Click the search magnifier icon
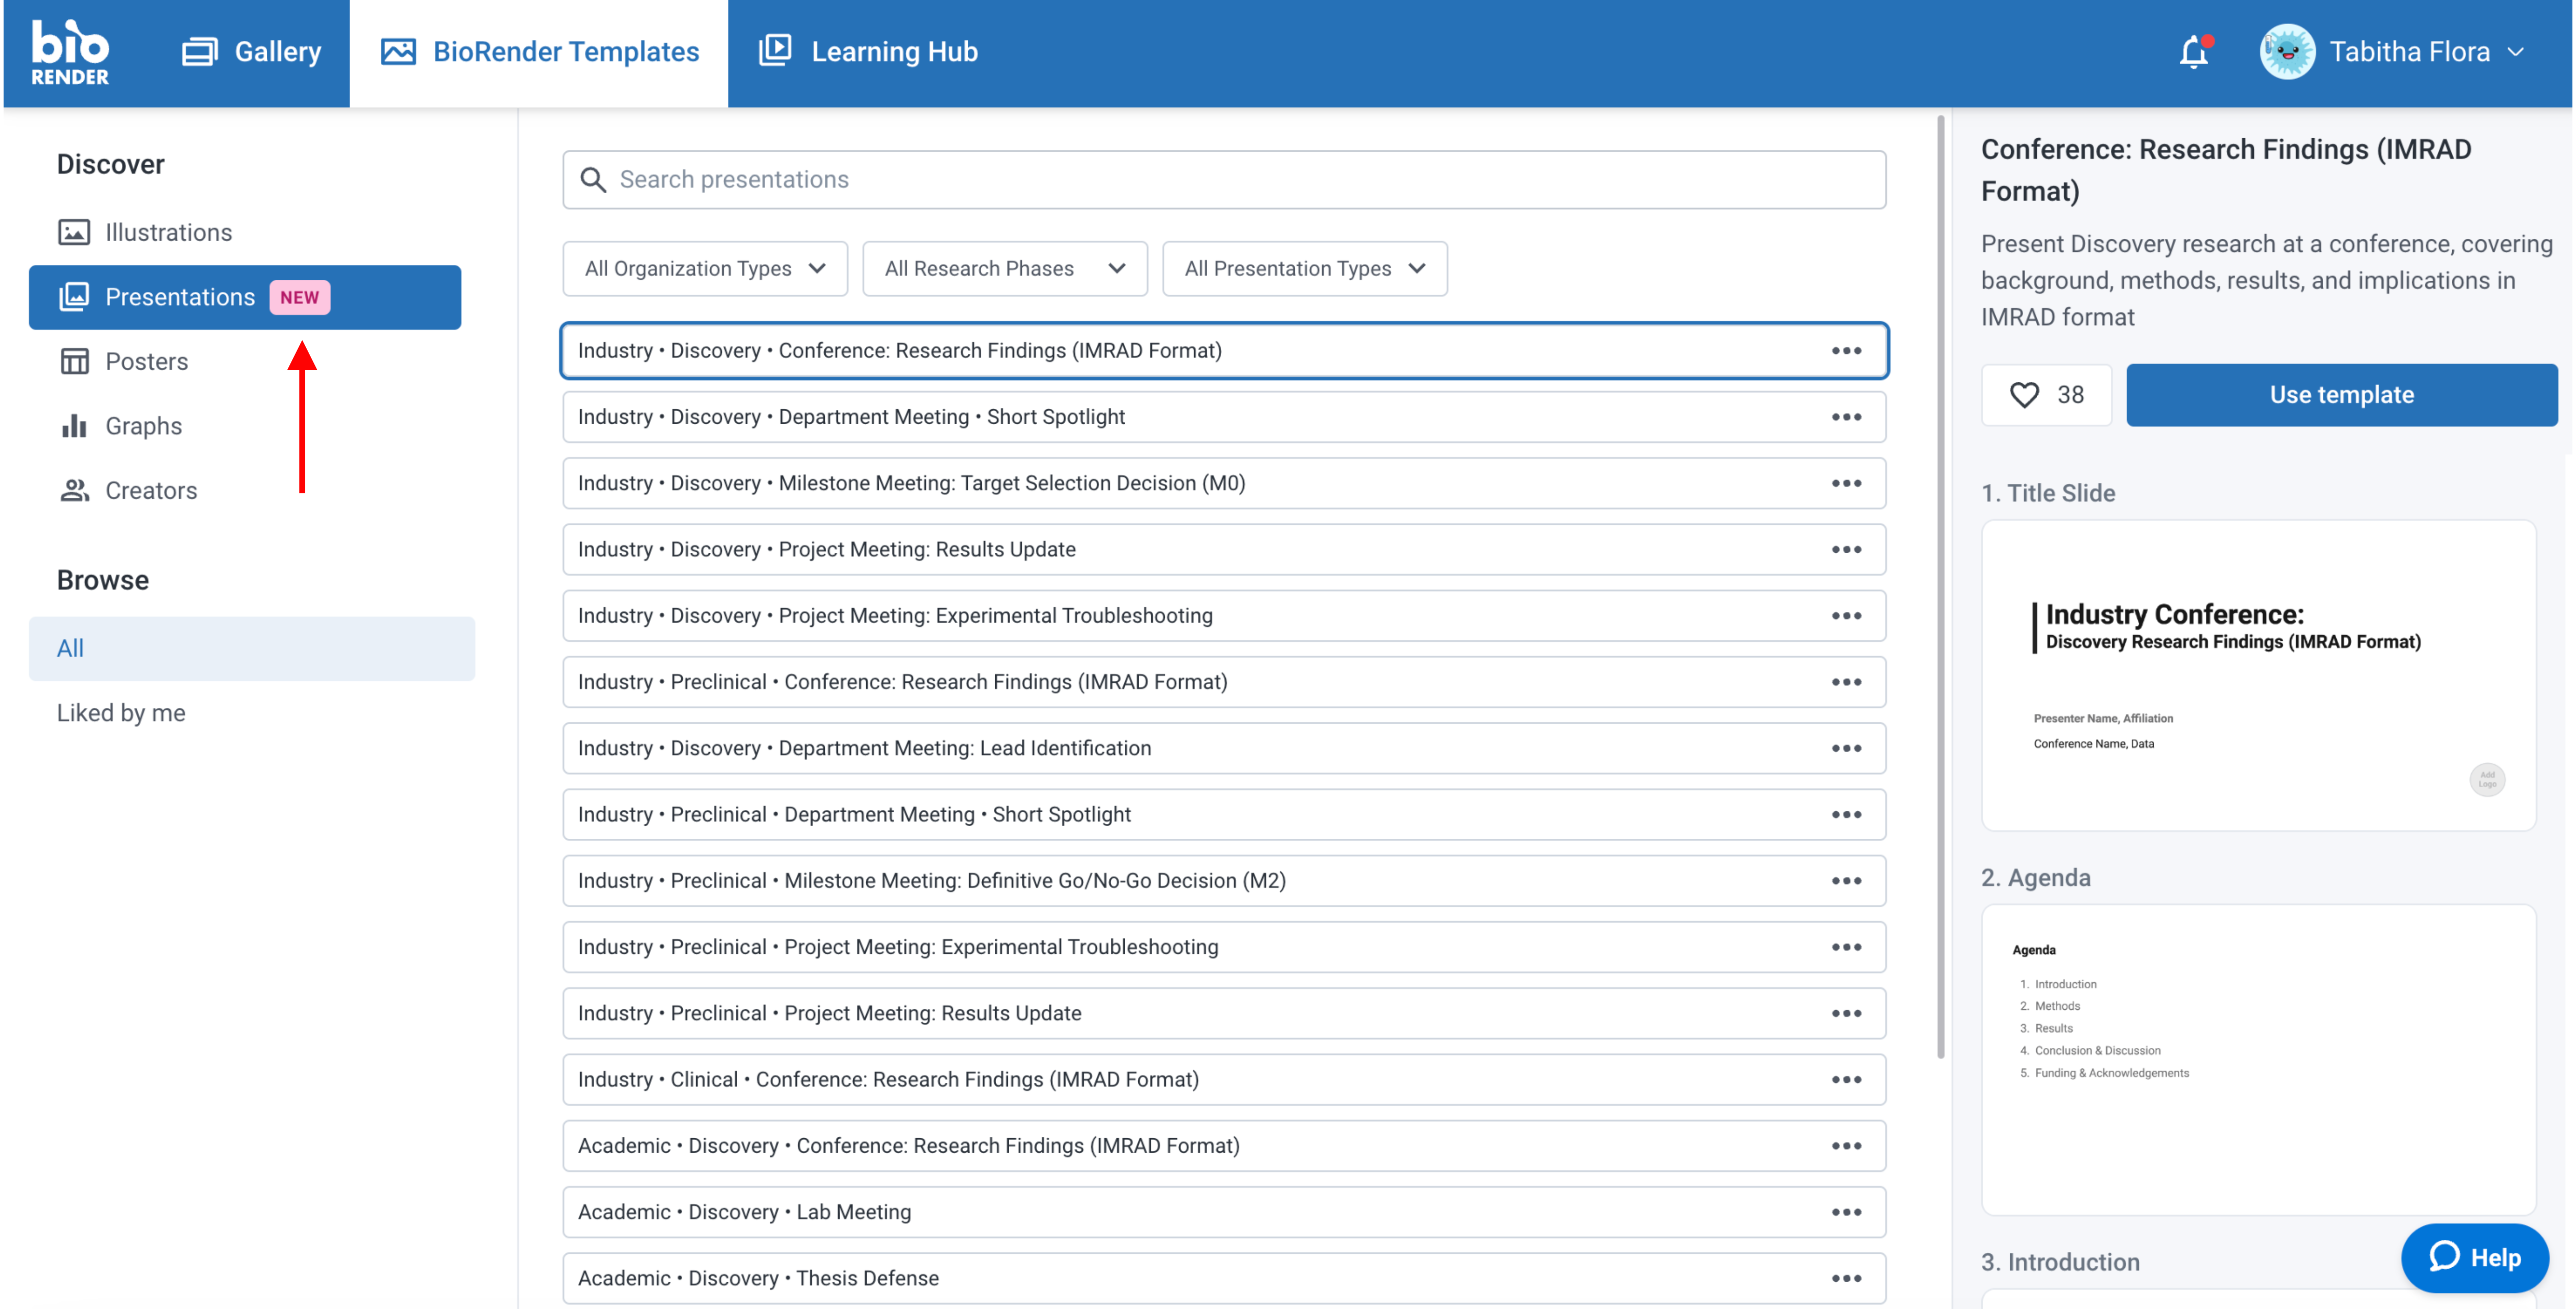The image size is (2576, 1314). [593, 180]
